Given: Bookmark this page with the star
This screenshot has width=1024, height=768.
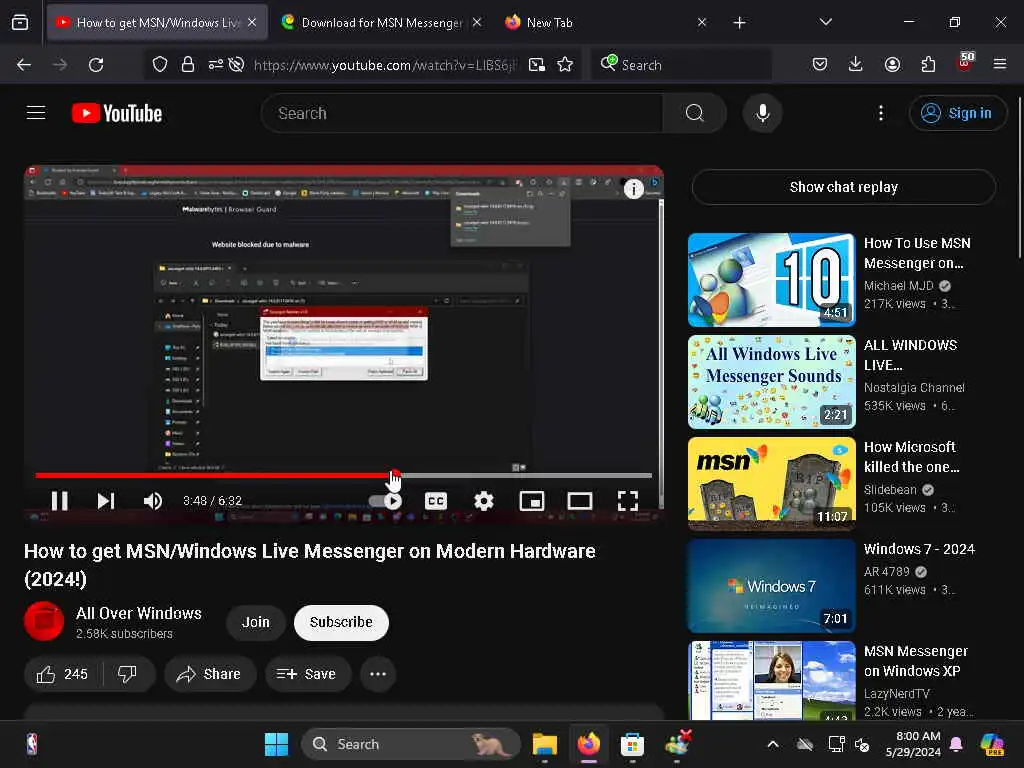Looking at the screenshot, I should tap(566, 65).
